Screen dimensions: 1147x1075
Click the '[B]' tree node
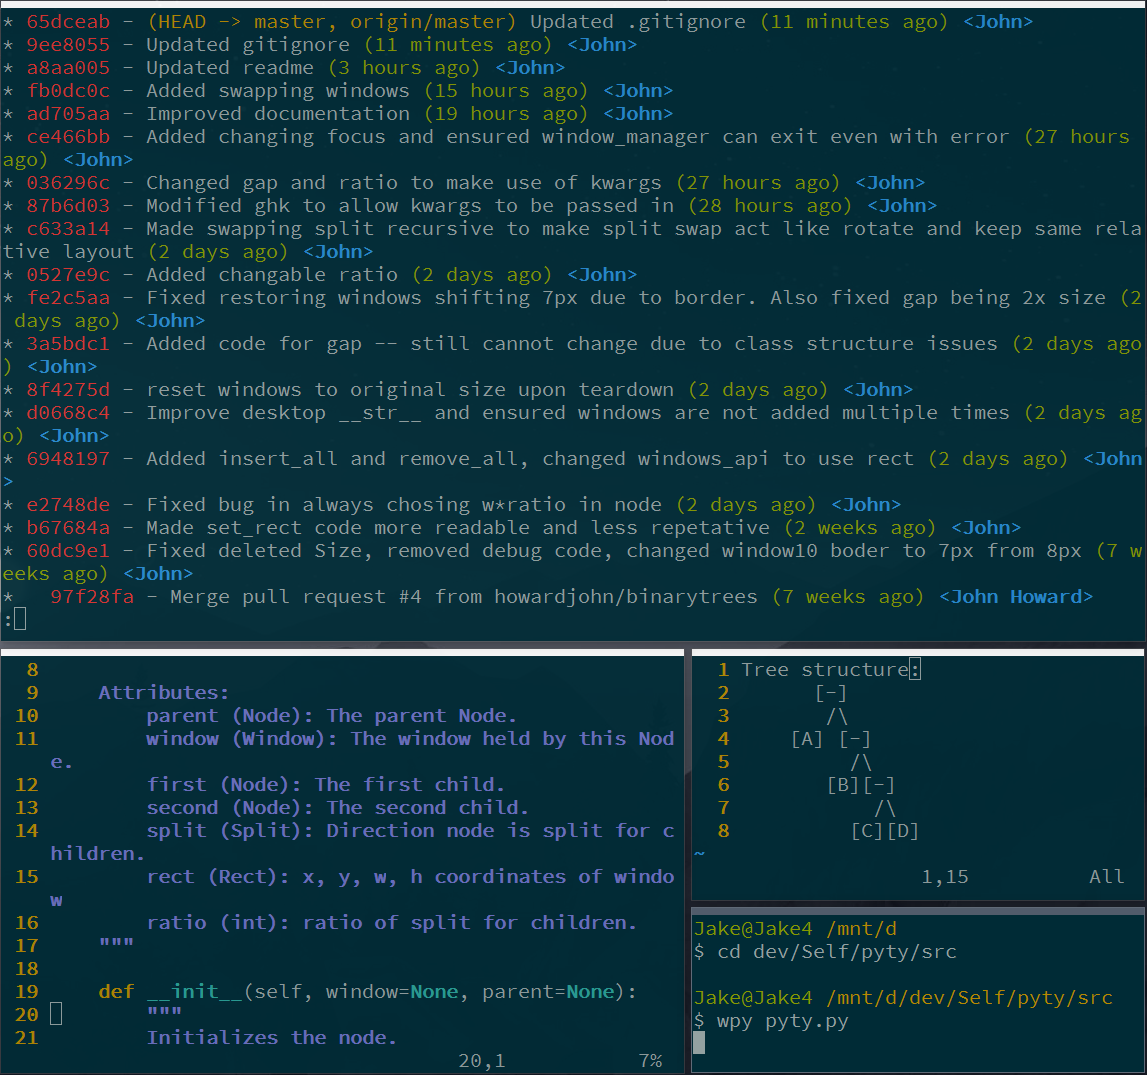point(843,785)
